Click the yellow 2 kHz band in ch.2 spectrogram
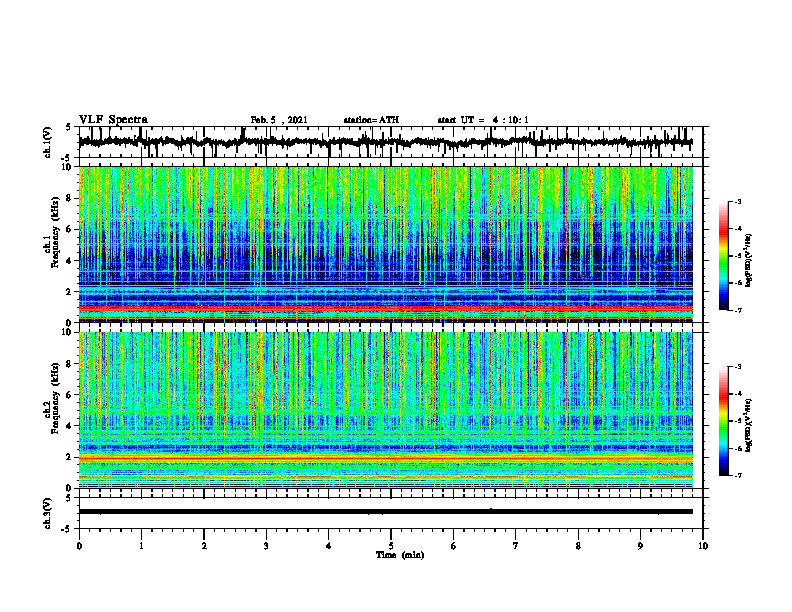Image resolution: width=792 pixels, height=612 pixels. pyautogui.click(x=385, y=457)
